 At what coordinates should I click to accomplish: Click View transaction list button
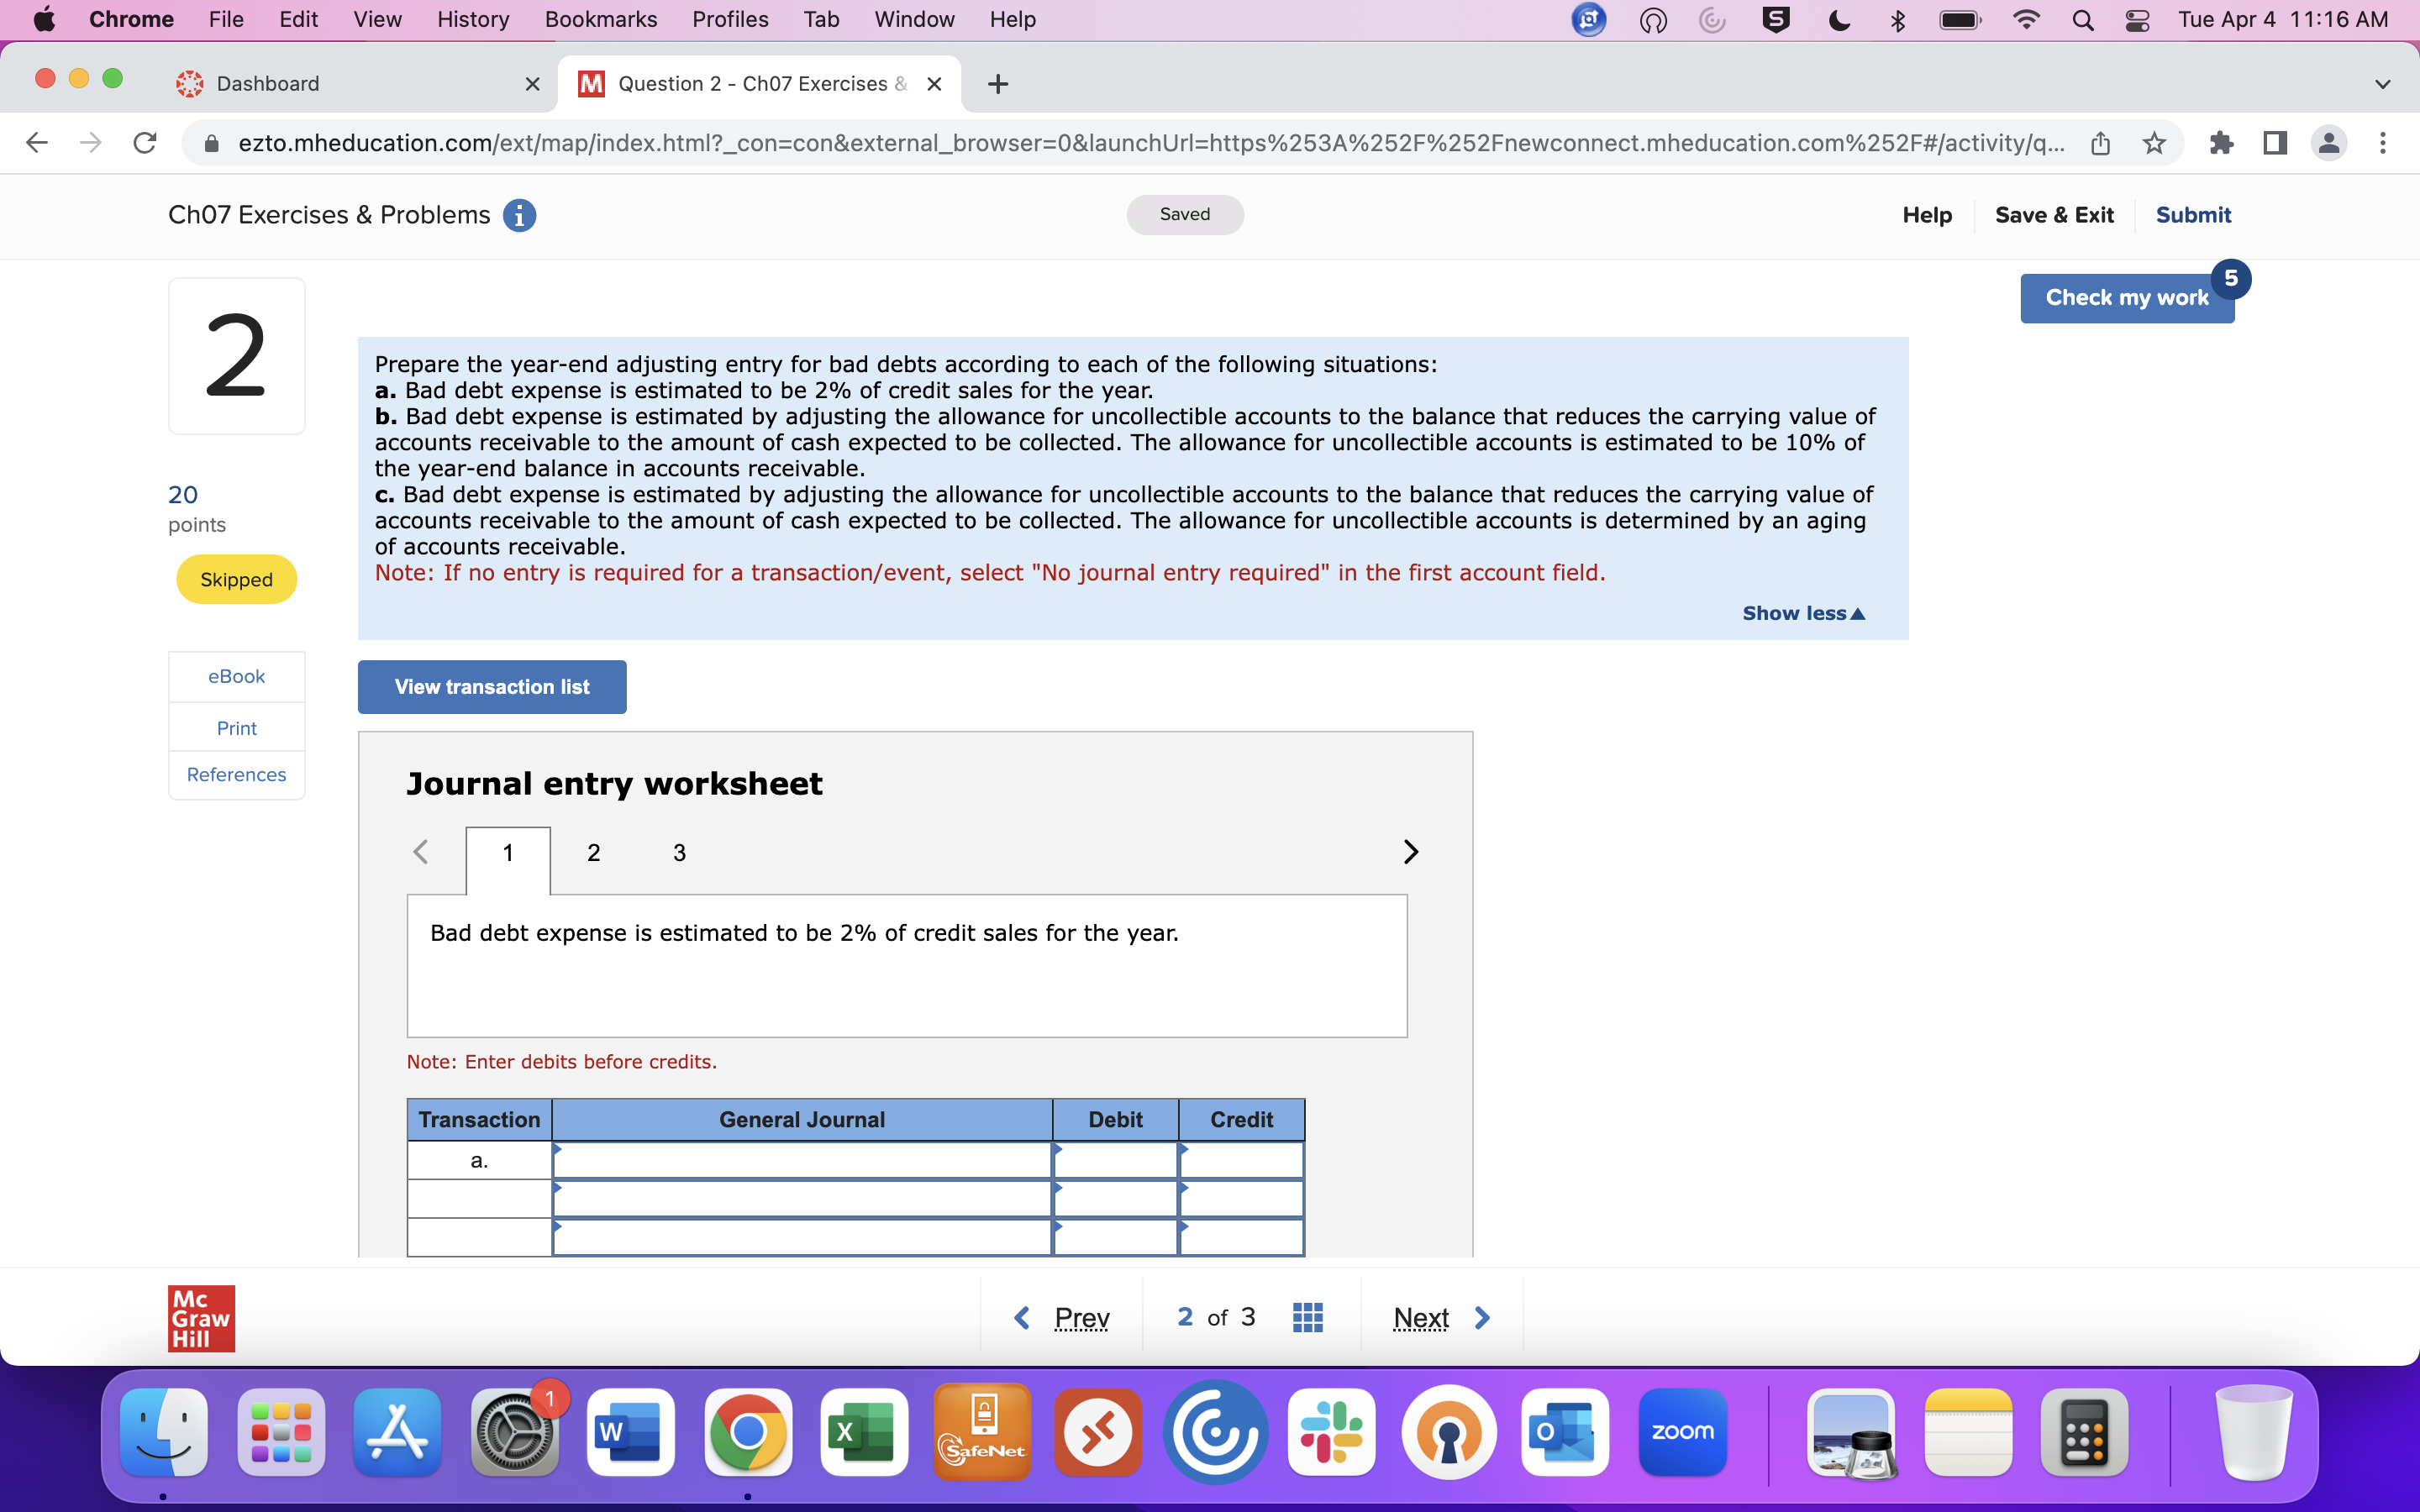point(492,687)
